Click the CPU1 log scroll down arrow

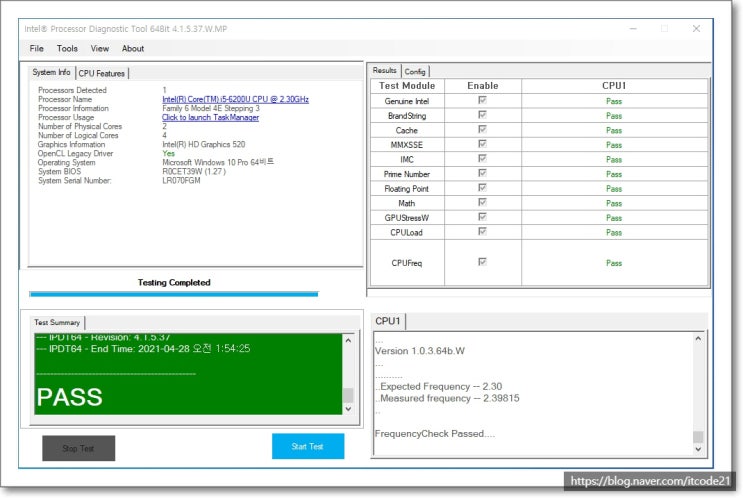tap(698, 449)
